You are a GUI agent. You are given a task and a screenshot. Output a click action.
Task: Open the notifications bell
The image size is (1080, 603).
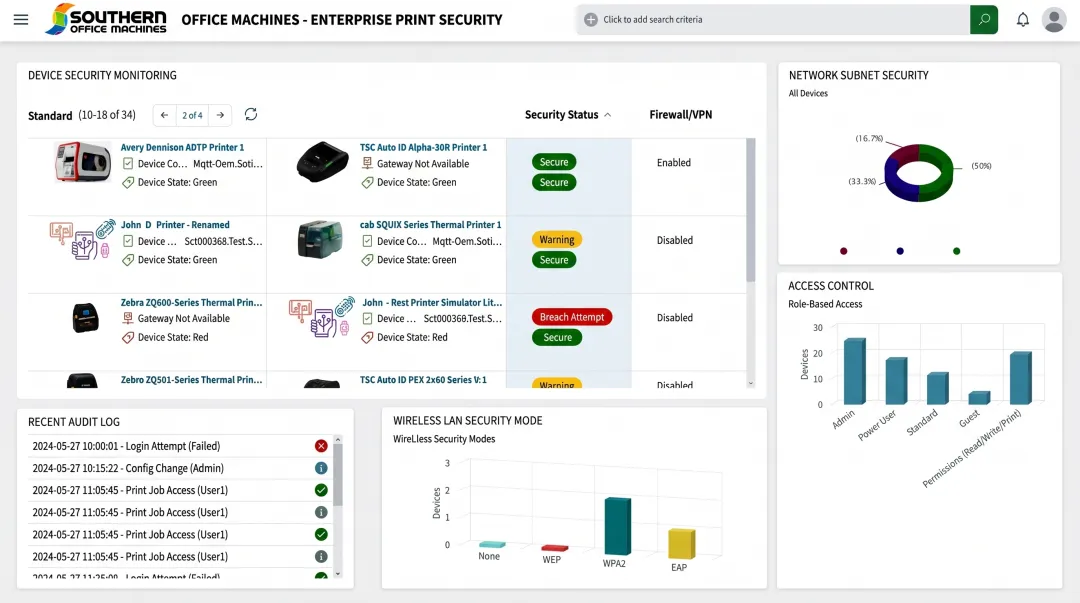(x=1023, y=19)
